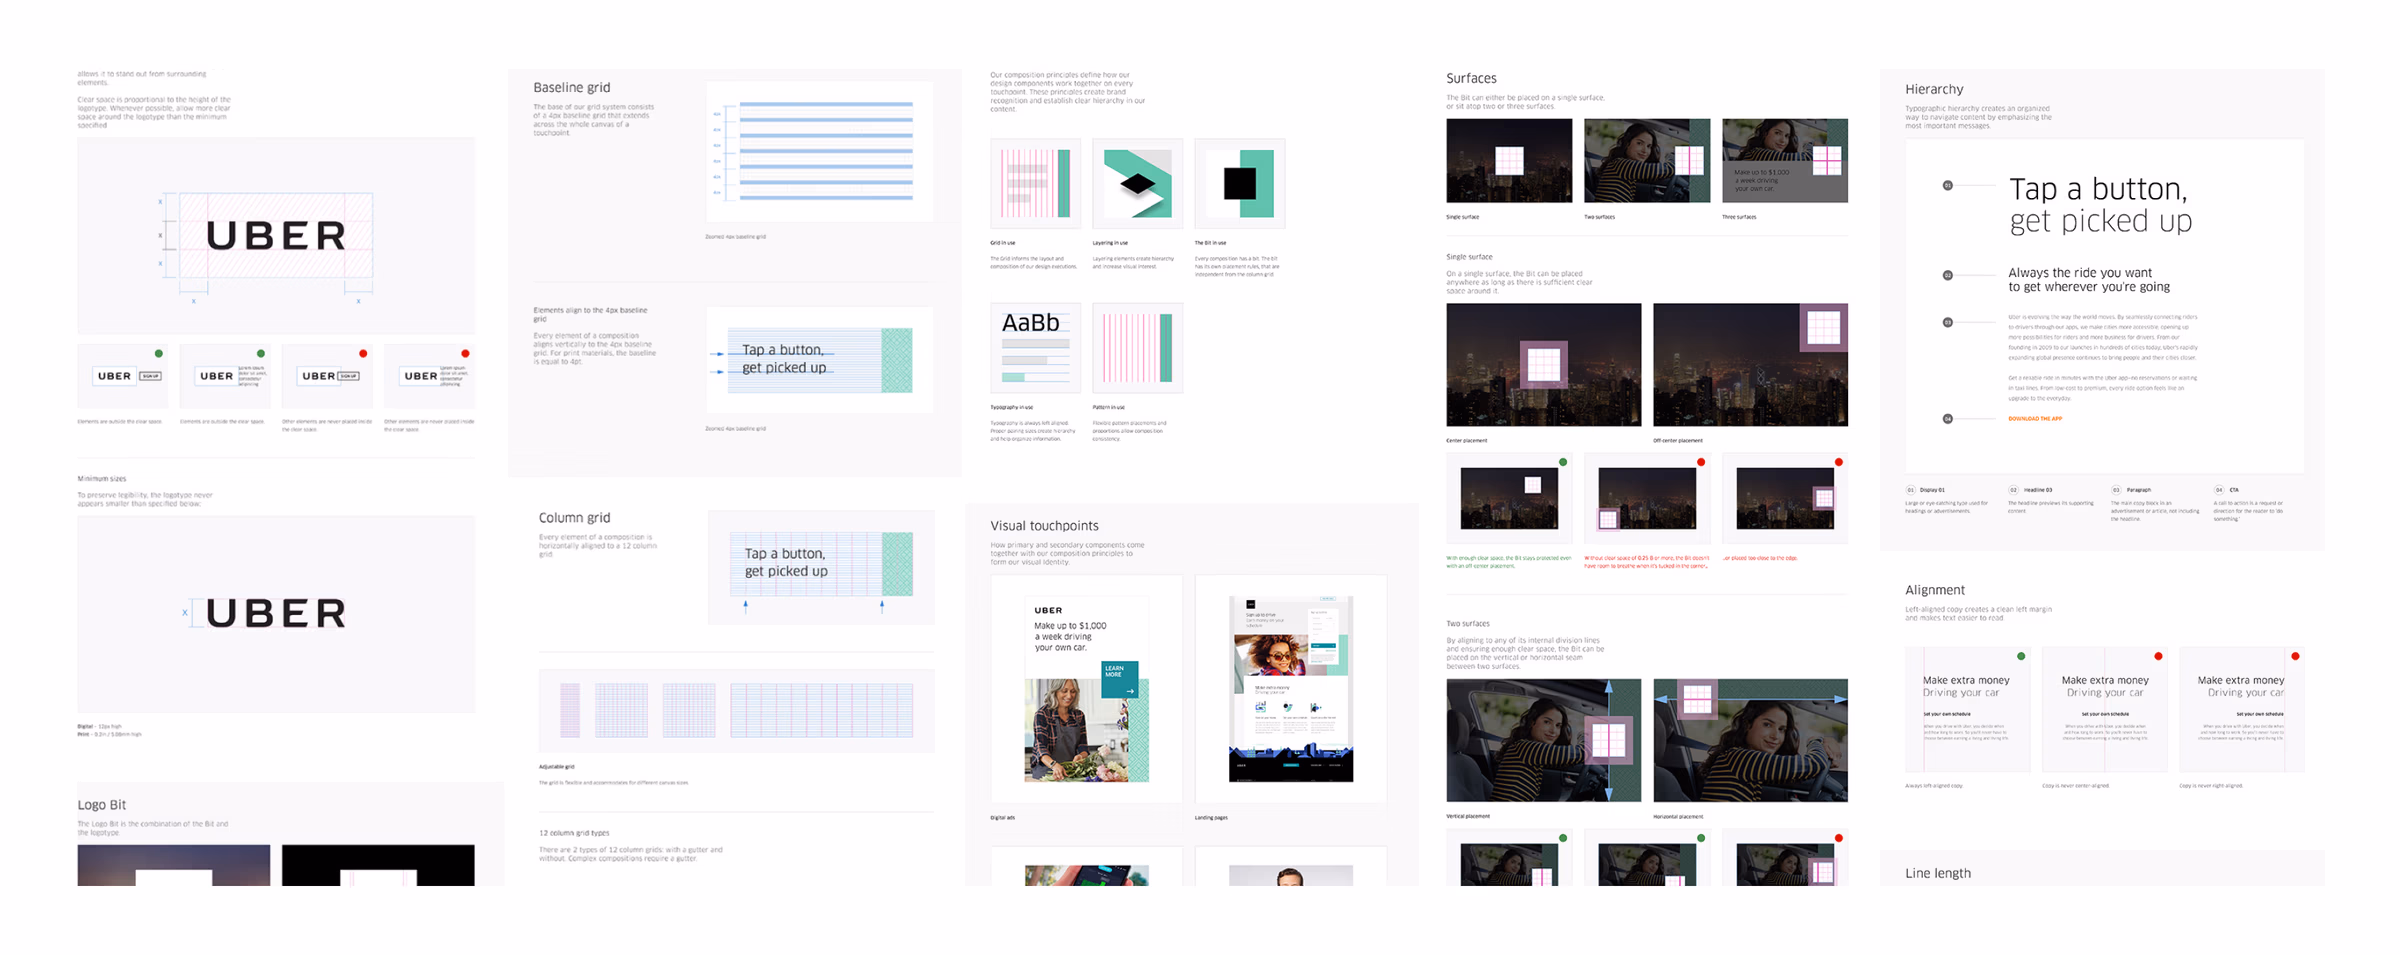Click the 'Make up to $1,000' ad headline
The image size is (2400, 955).
1070,637
